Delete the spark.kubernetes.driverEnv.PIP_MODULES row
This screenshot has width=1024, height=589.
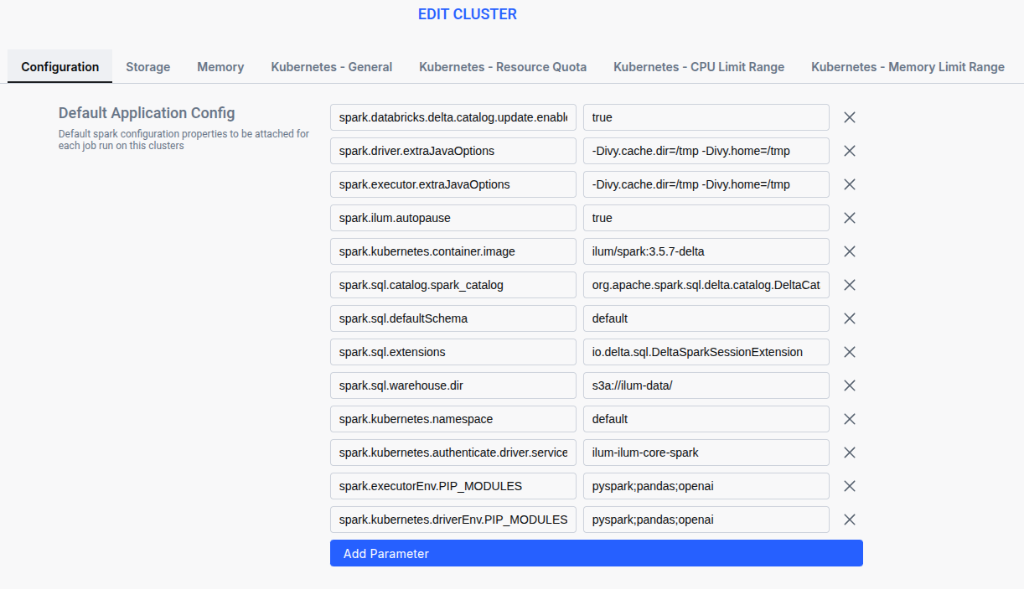point(849,519)
